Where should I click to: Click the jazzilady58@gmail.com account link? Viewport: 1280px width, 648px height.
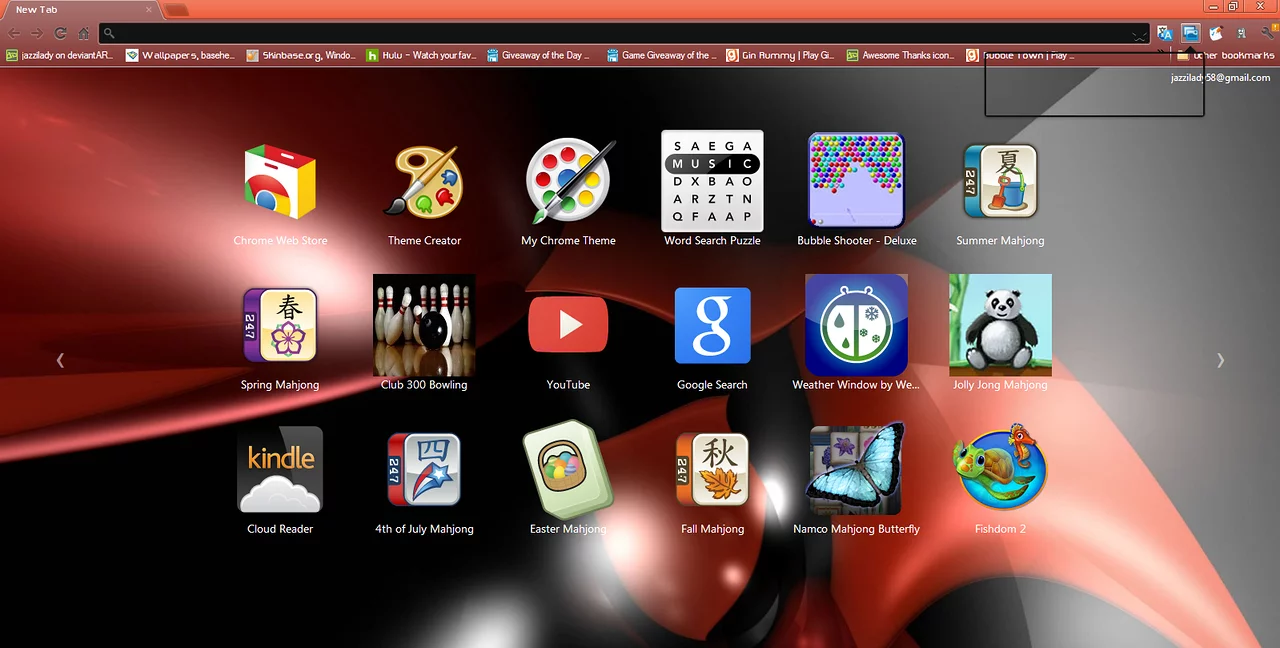1220,78
